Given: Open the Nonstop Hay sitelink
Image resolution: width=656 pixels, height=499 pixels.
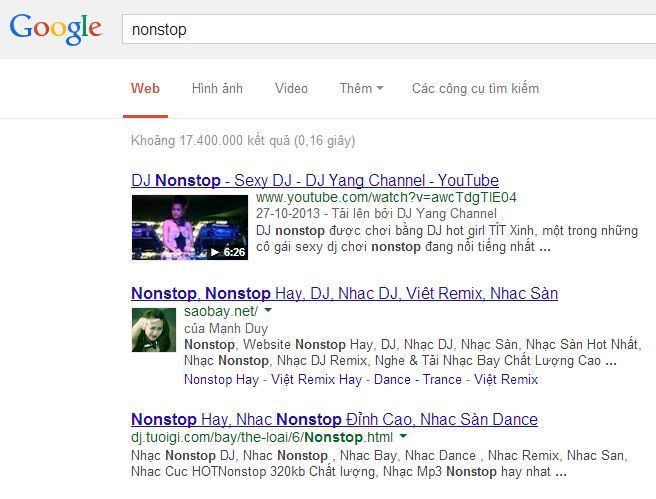Looking at the screenshot, I should click(x=221, y=379).
